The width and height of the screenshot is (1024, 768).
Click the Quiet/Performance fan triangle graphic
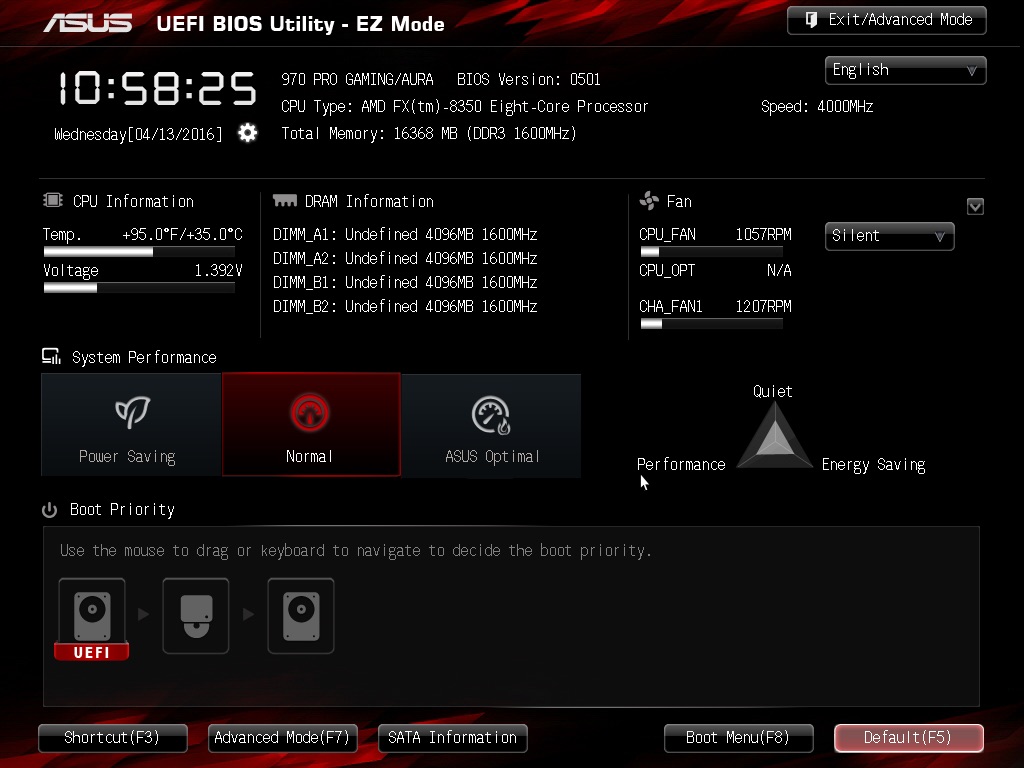(775, 436)
